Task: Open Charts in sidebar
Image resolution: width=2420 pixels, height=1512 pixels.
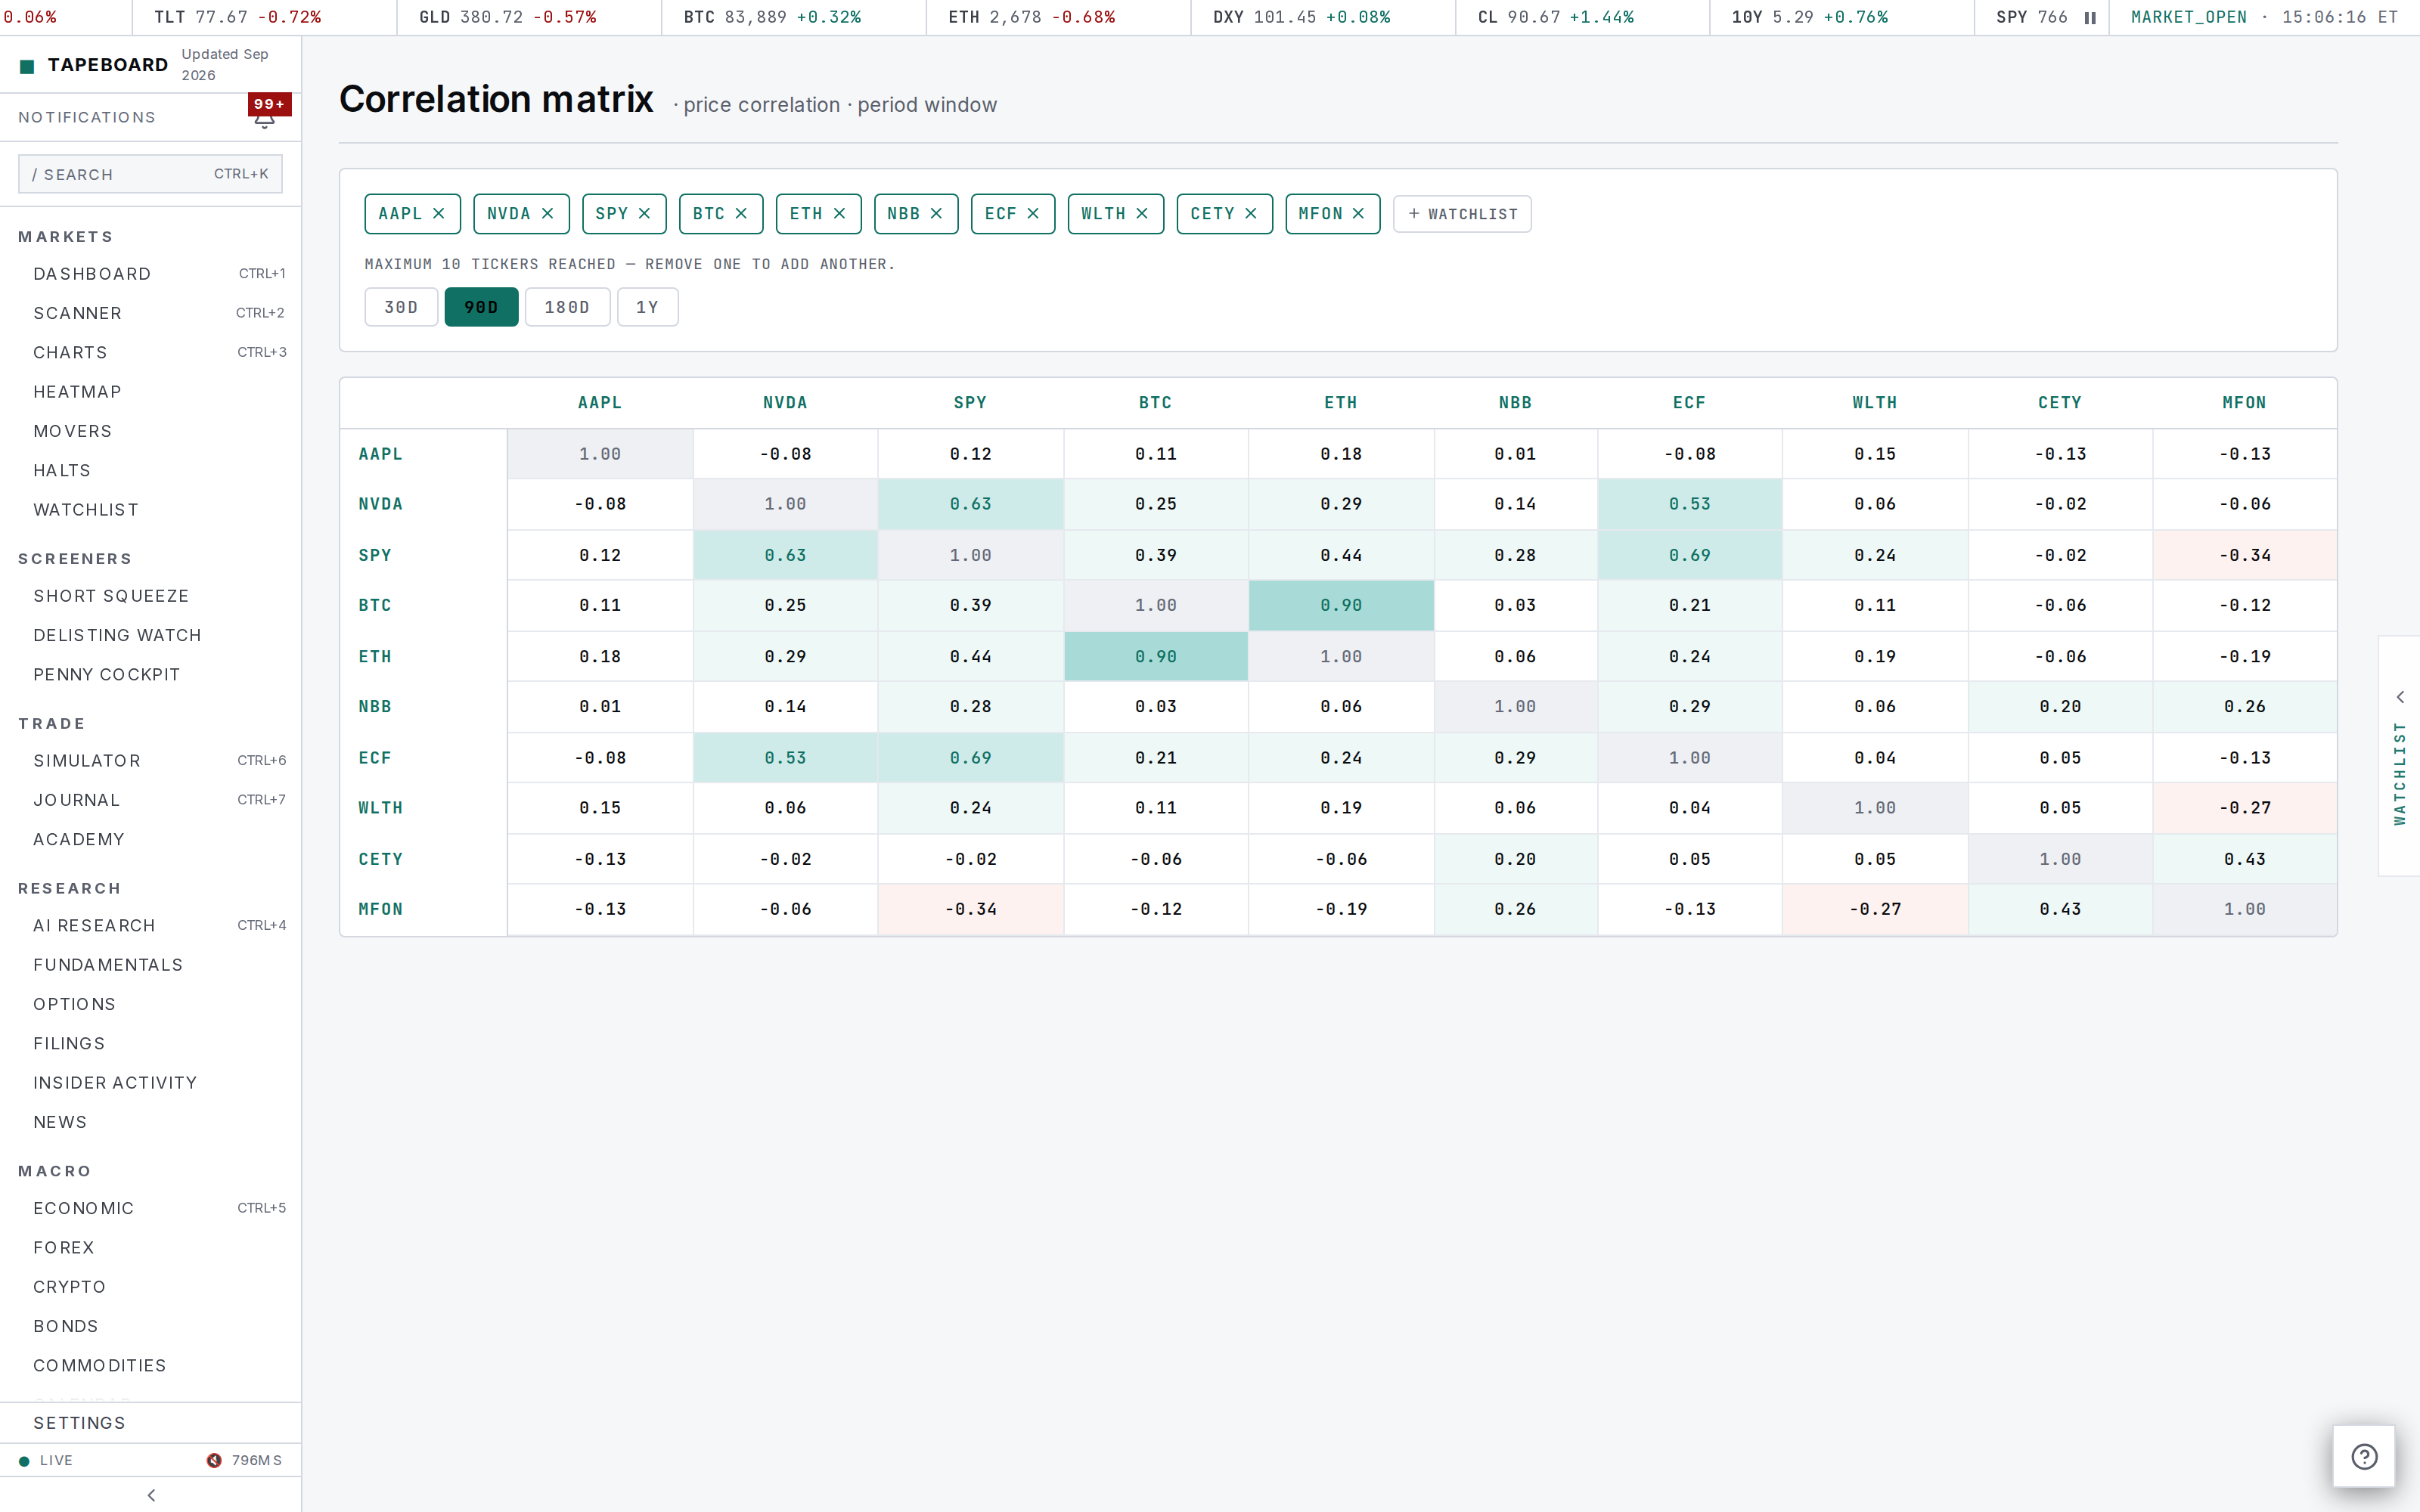Action: pos(151,352)
